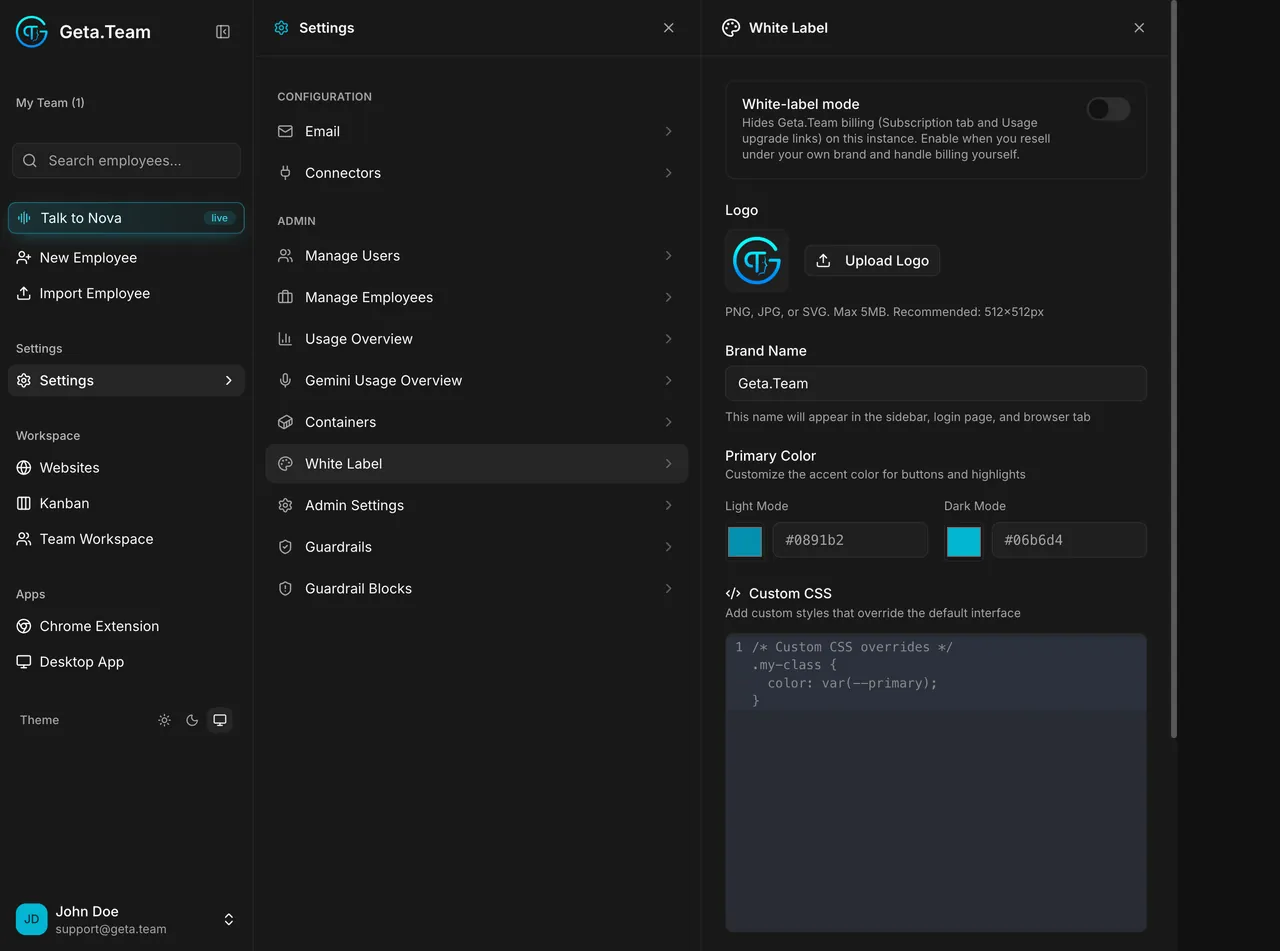Click the users icon for Manage Users
The image size is (1280, 951).
pos(285,256)
